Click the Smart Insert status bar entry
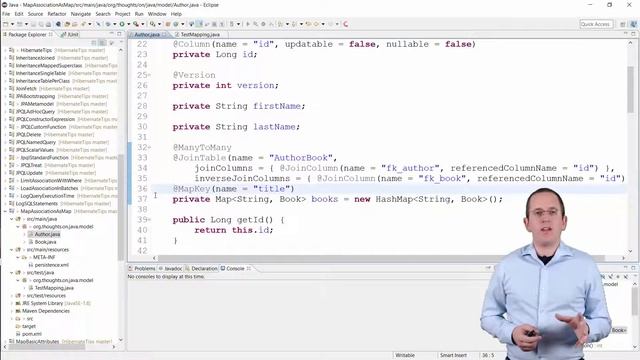The height and width of the screenshot is (360, 640). pyautogui.click(x=453, y=356)
